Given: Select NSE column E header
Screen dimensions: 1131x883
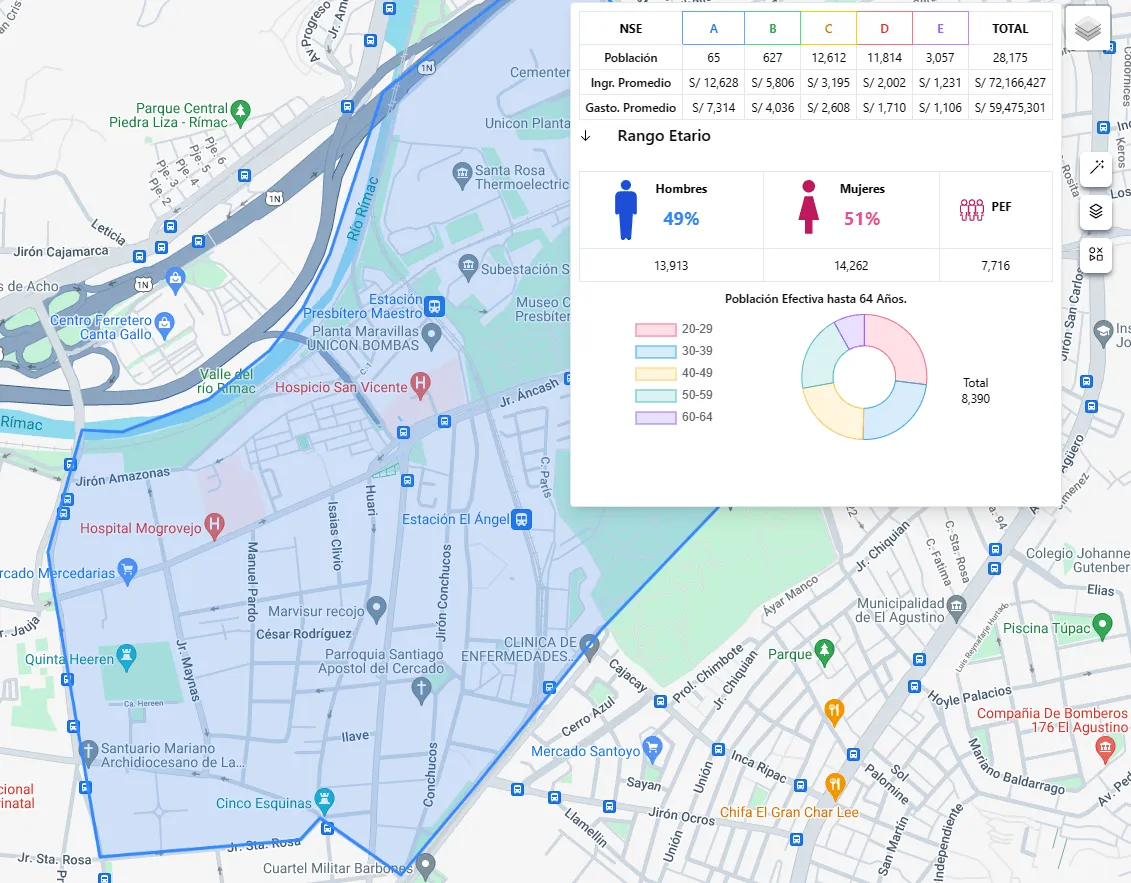Looking at the screenshot, I should coord(940,29).
